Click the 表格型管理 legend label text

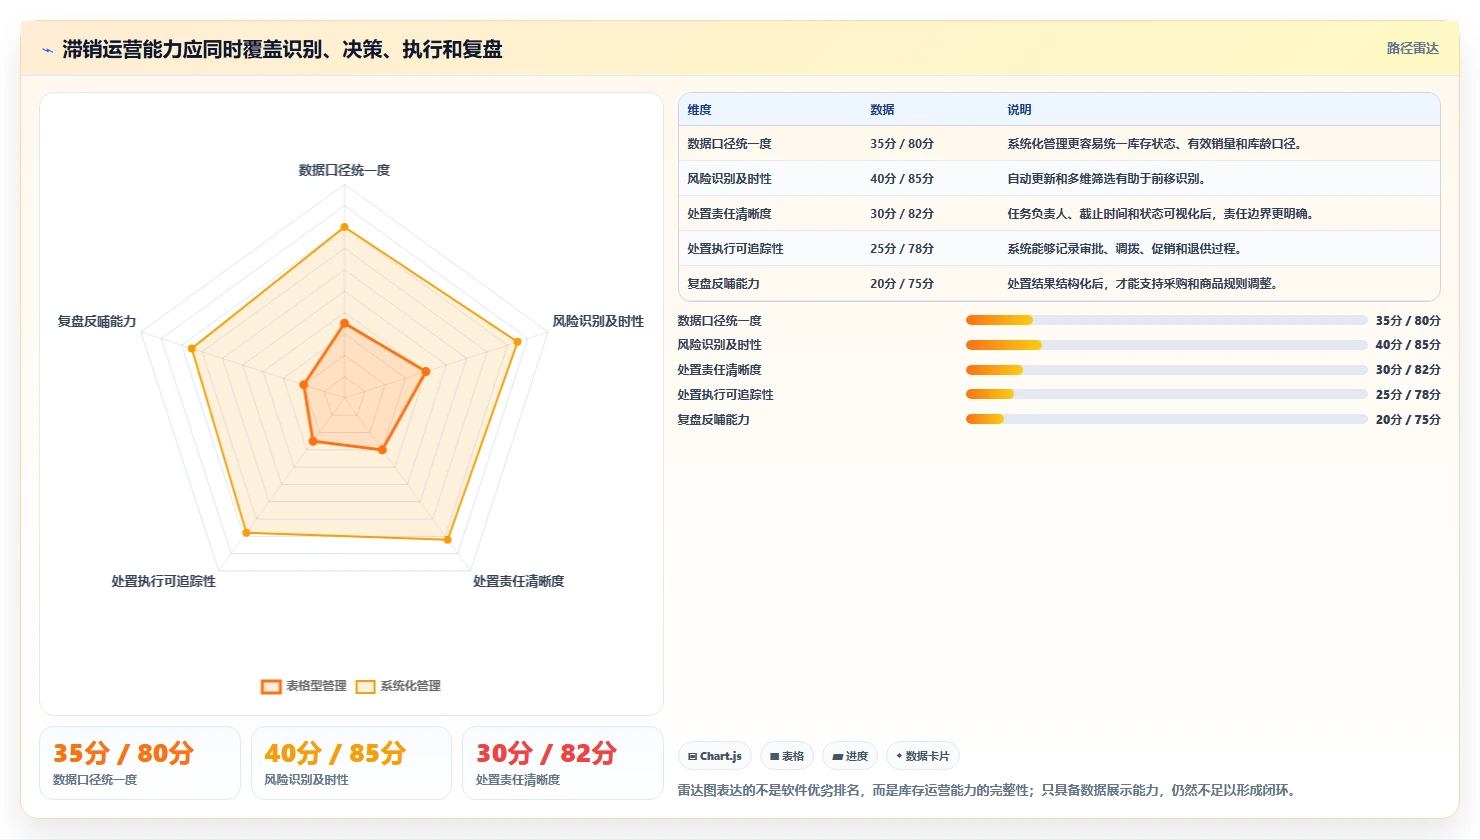click(316, 686)
